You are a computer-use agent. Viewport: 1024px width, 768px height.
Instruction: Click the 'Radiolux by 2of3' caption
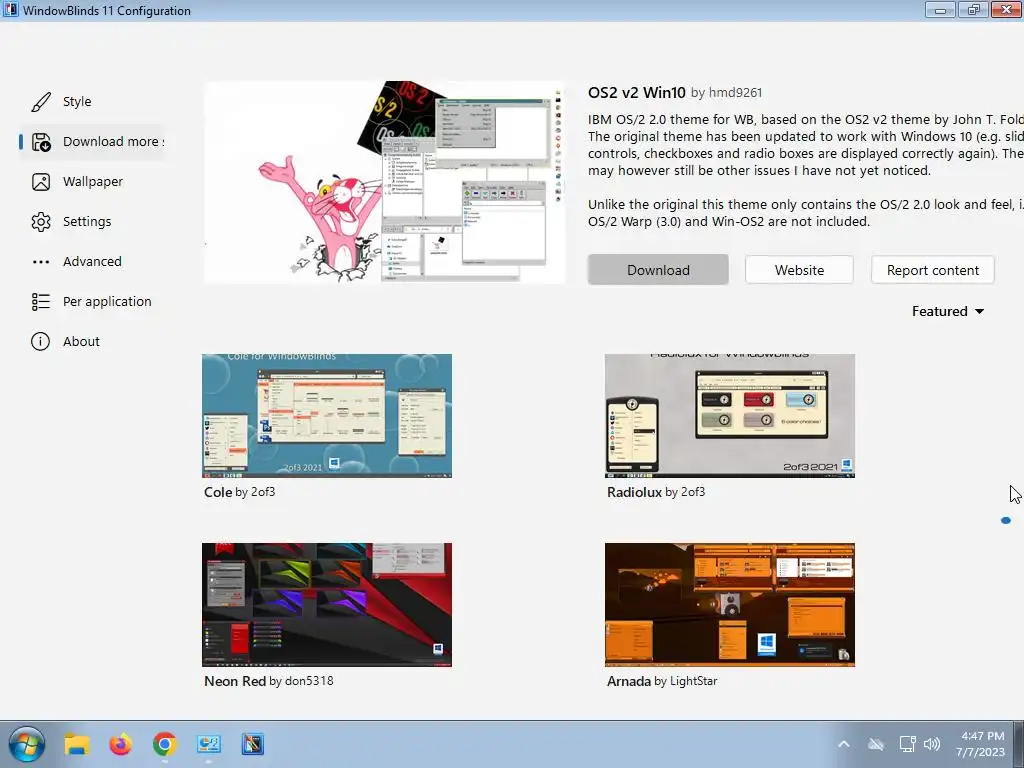[656, 492]
